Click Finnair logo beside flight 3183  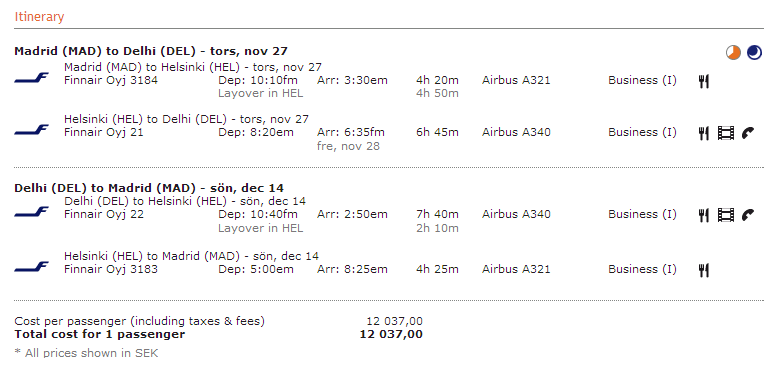click(x=31, y=267)
